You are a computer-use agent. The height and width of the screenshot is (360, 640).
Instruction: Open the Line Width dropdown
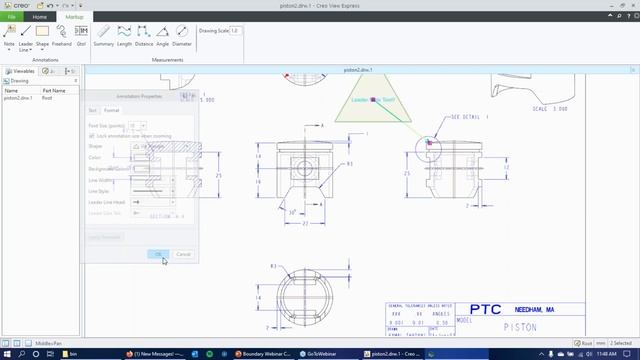(x=173, y=180)
